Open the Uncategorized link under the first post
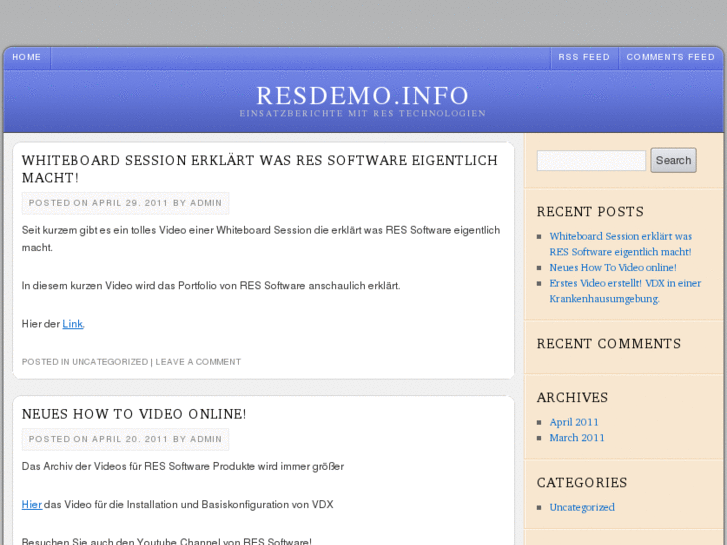The height and width of the screenshot is (545, 727). pos(110,362)
